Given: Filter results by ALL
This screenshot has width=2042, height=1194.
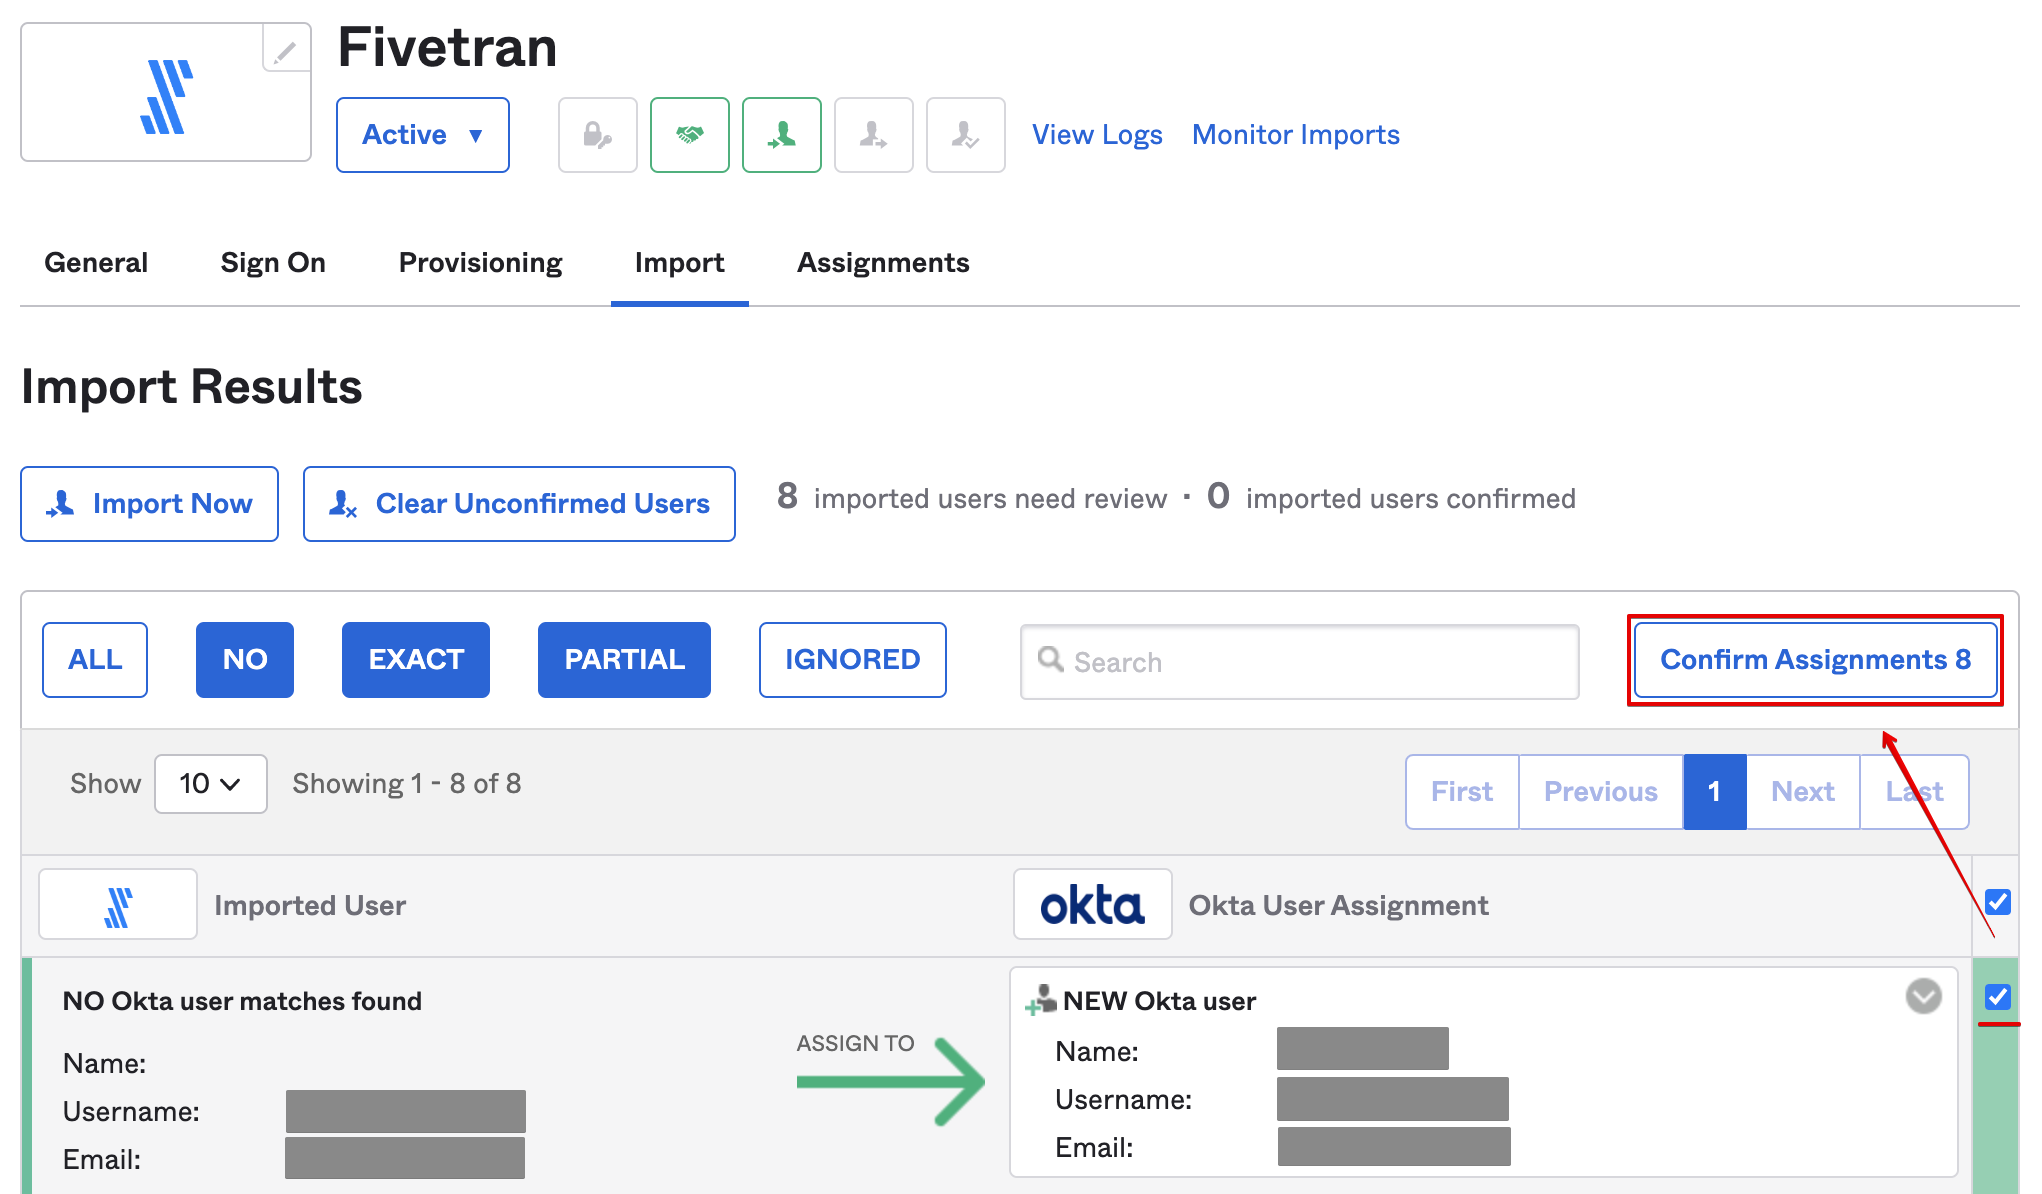Looking at the screenshot, I should [95, 660].
